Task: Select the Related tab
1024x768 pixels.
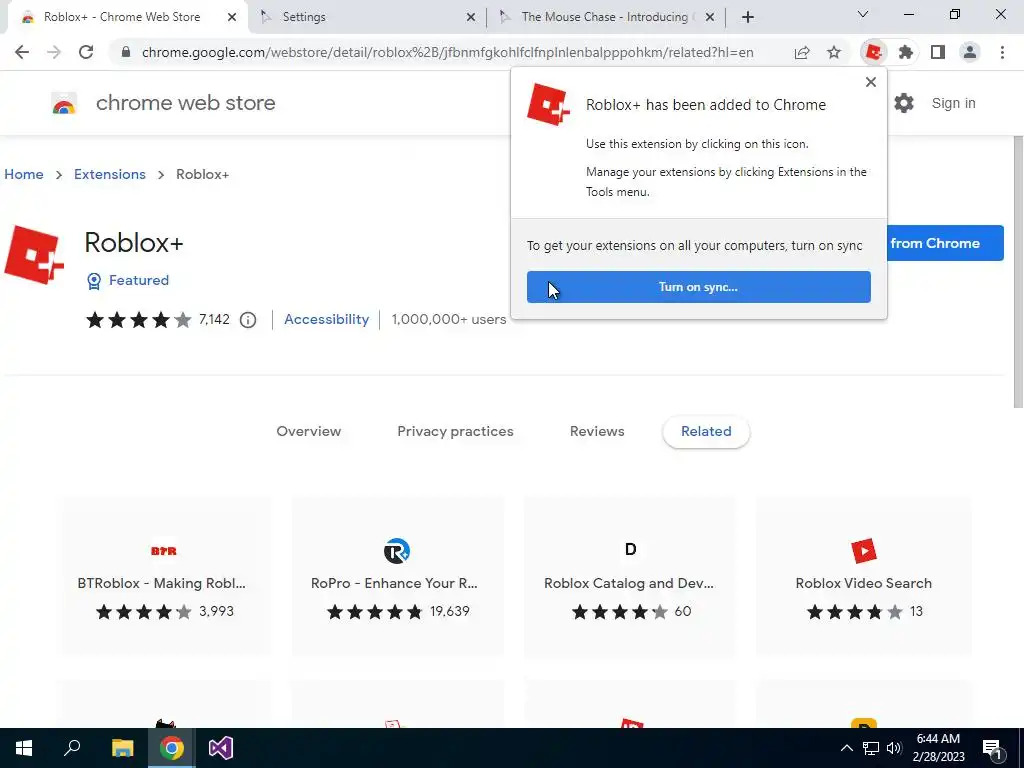Action: click(706, 432)
